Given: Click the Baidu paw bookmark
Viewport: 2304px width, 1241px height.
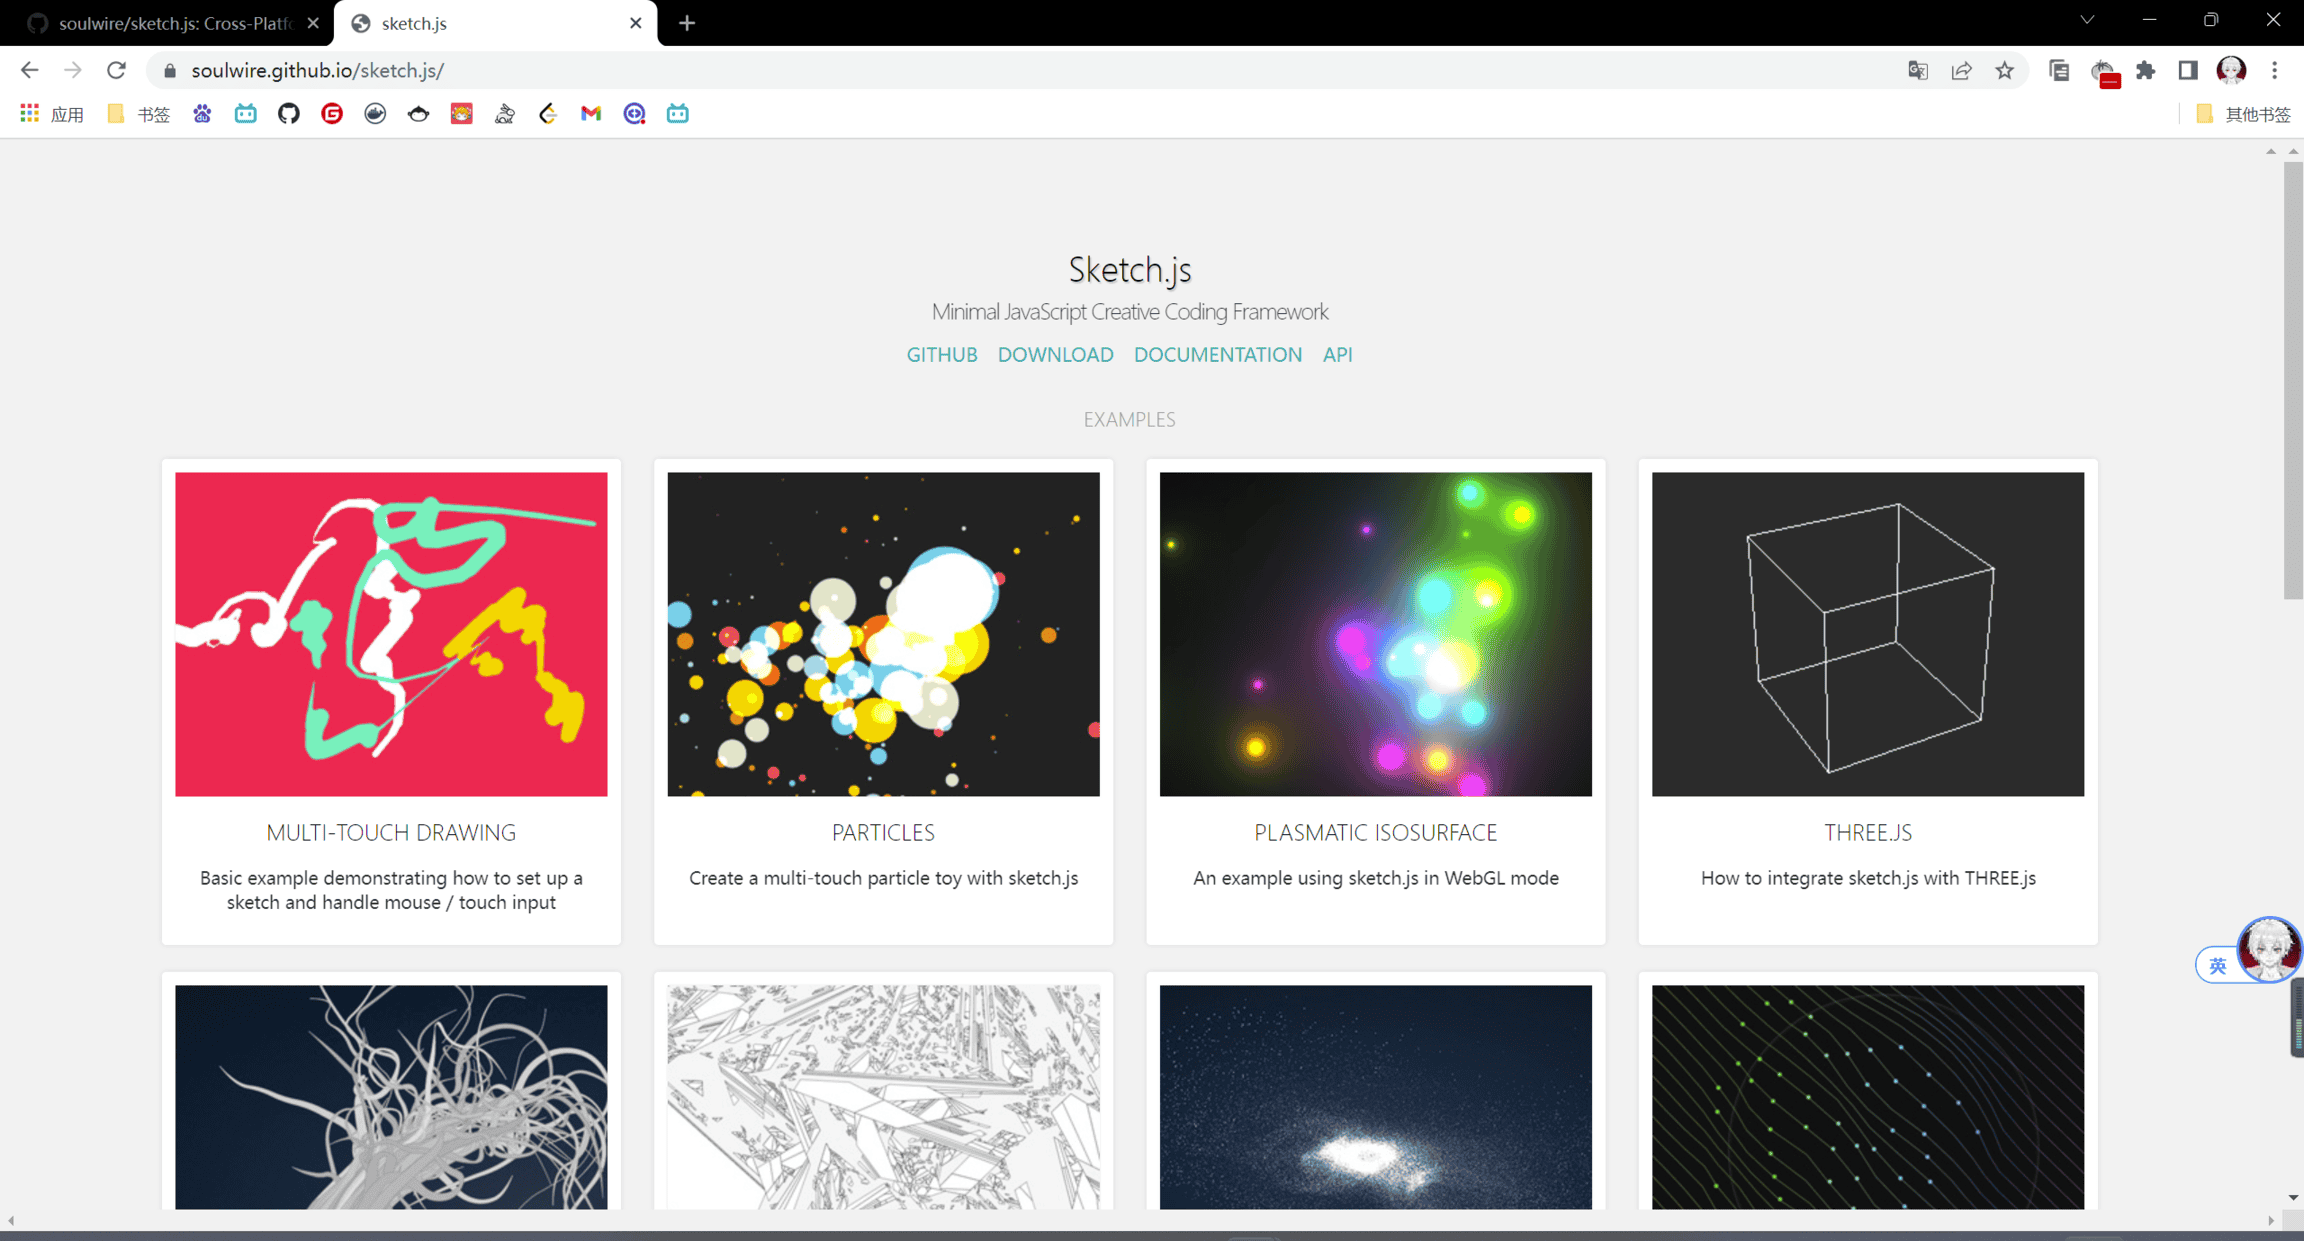Looking at the screenshot, I should coord(202,114).
